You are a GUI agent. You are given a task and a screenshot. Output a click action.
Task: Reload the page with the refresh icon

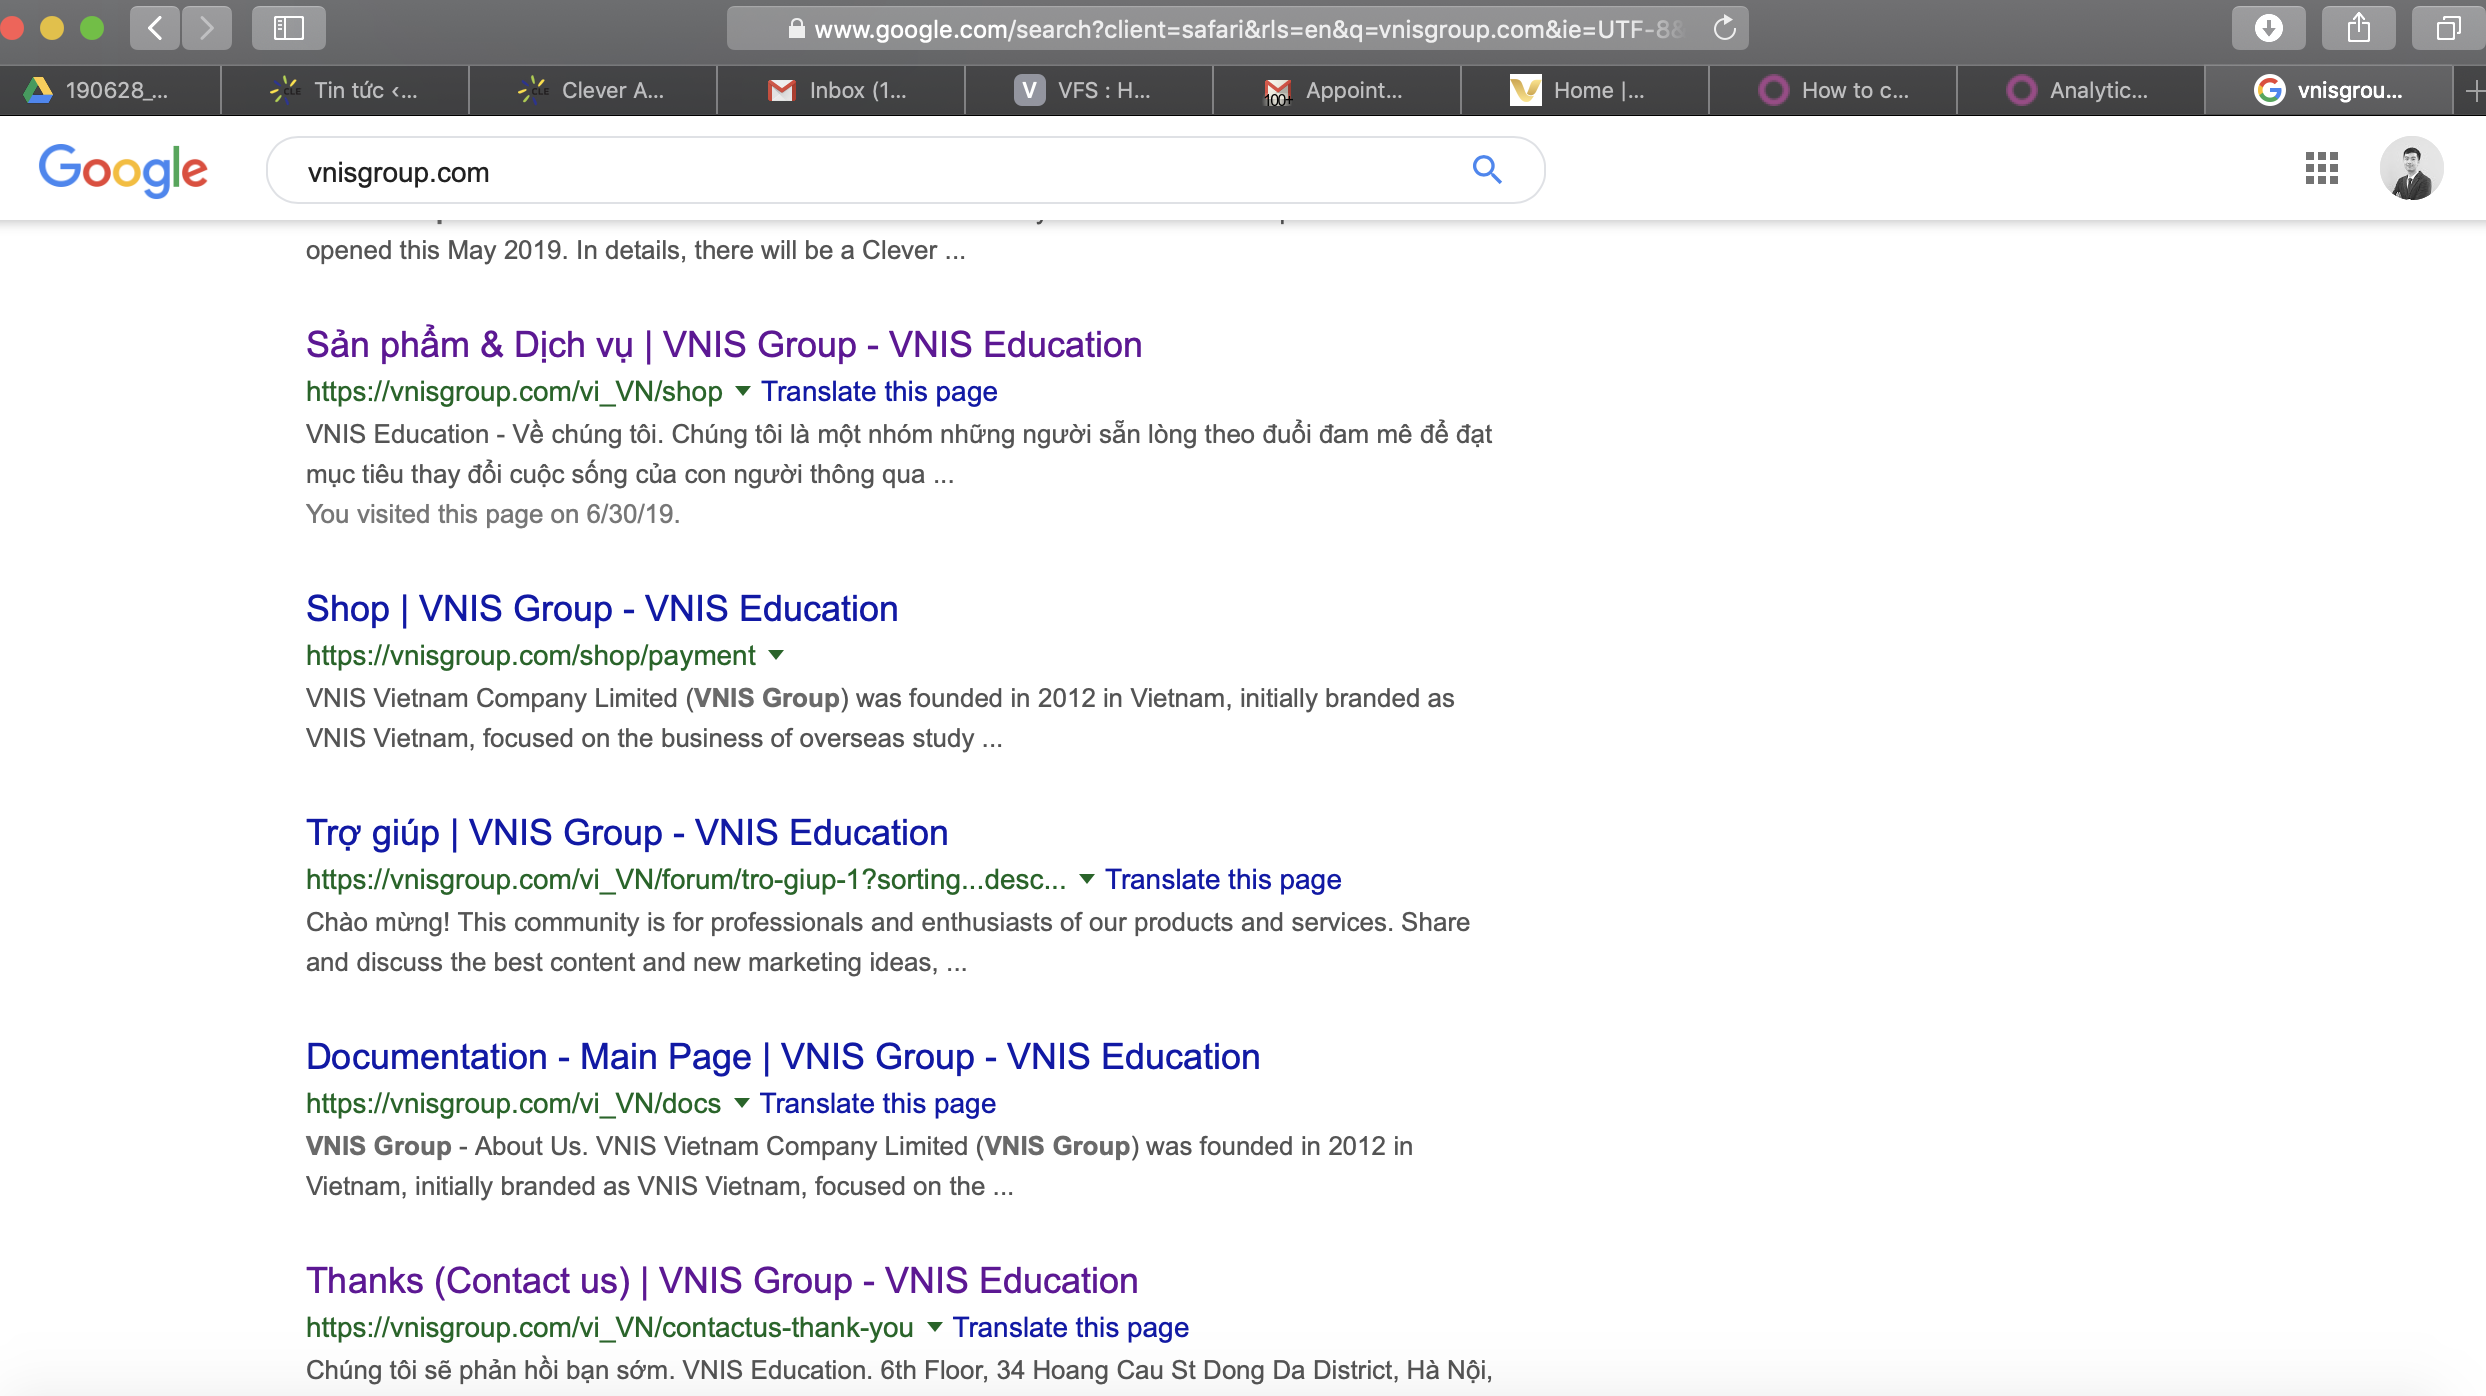[1724, 29]
